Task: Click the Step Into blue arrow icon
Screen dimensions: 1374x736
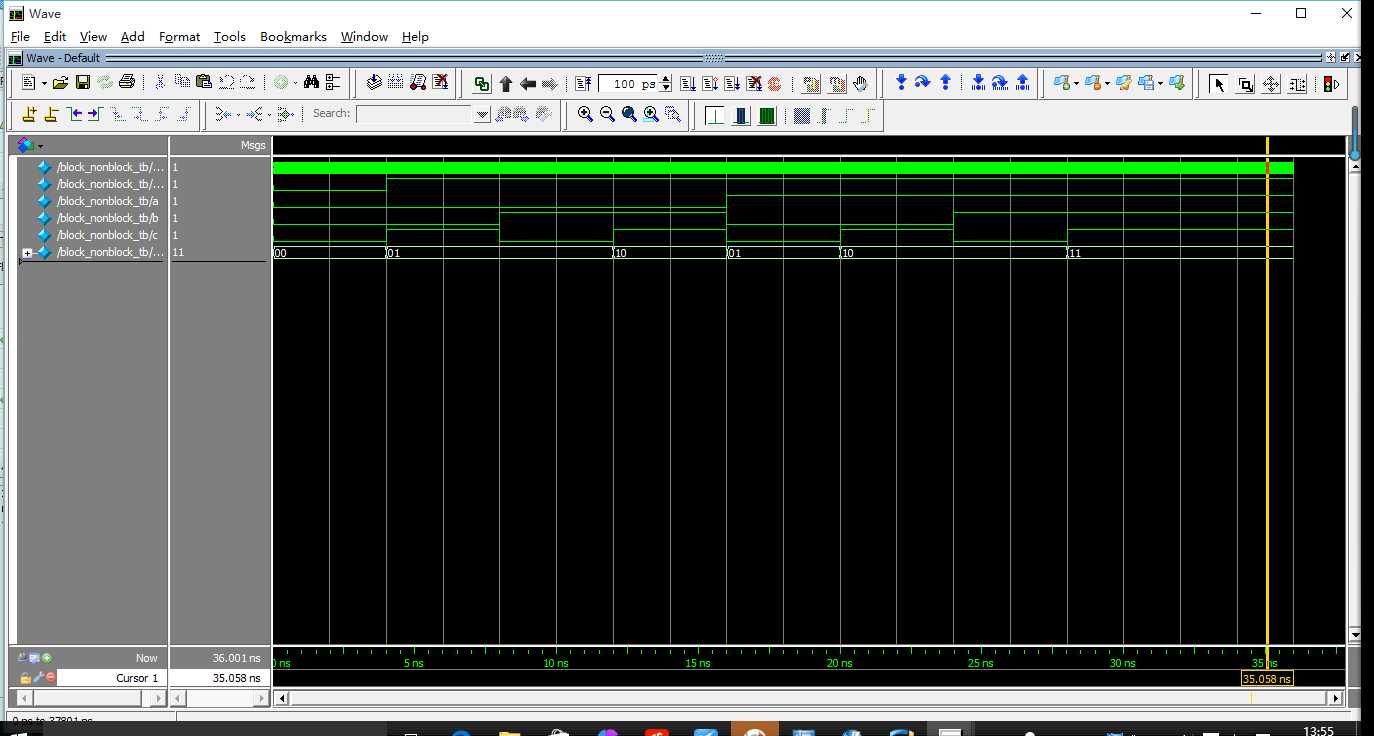Action: point(901,83)
